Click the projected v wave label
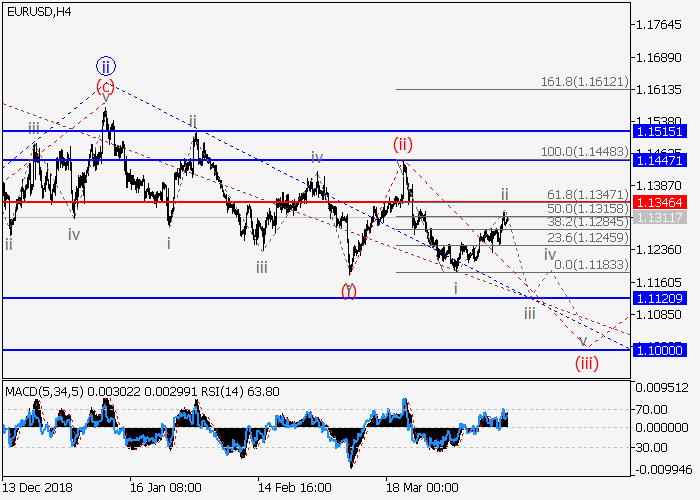The image size is (700, 500). (583, 340)
